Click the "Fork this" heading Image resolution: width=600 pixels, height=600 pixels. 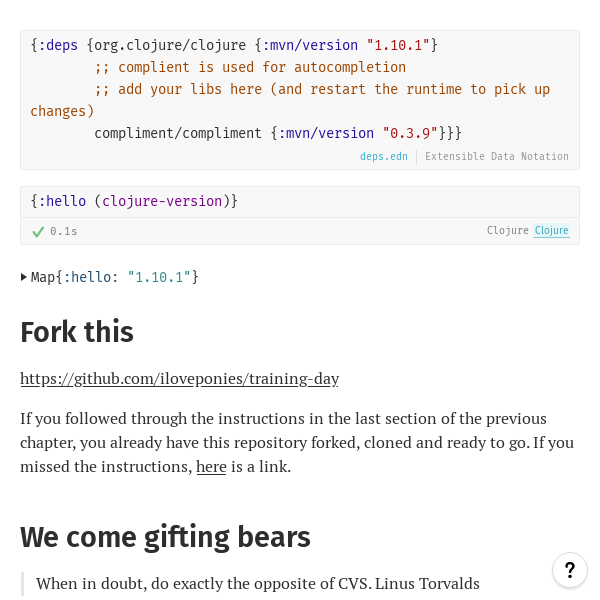(77, 332)
